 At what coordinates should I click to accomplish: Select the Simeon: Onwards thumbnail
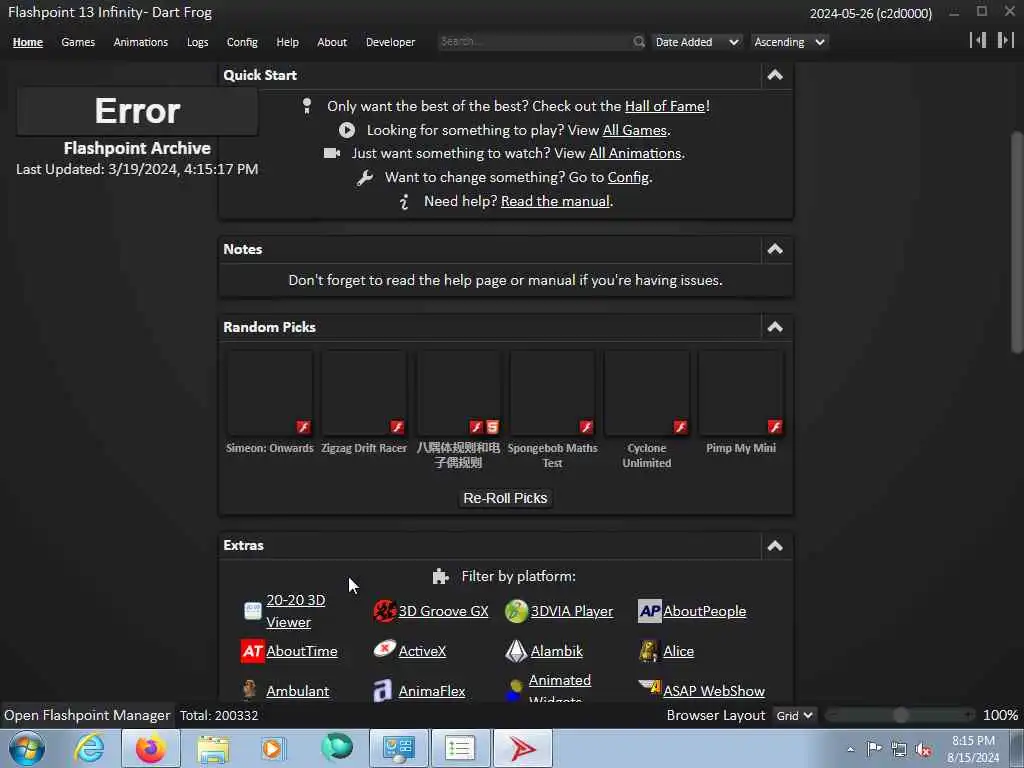pos(270,393)
